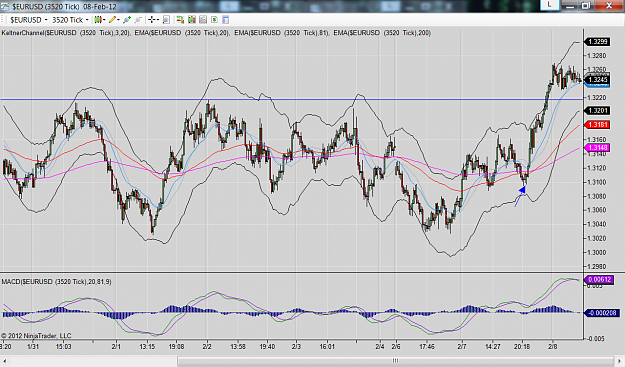Select the crosshair cursor tool

(153, 20)
